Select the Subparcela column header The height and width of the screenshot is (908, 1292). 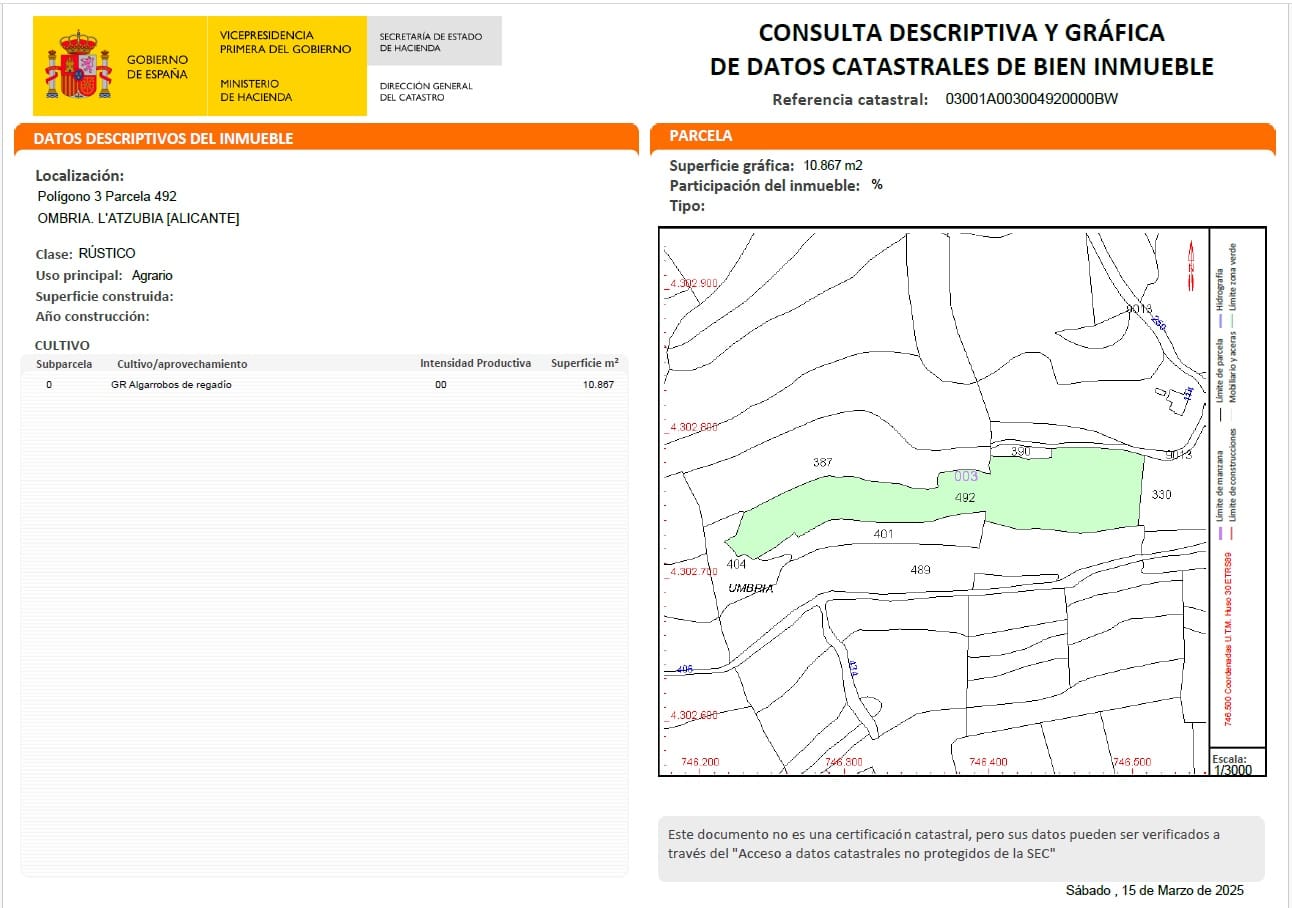pos(63,363)
